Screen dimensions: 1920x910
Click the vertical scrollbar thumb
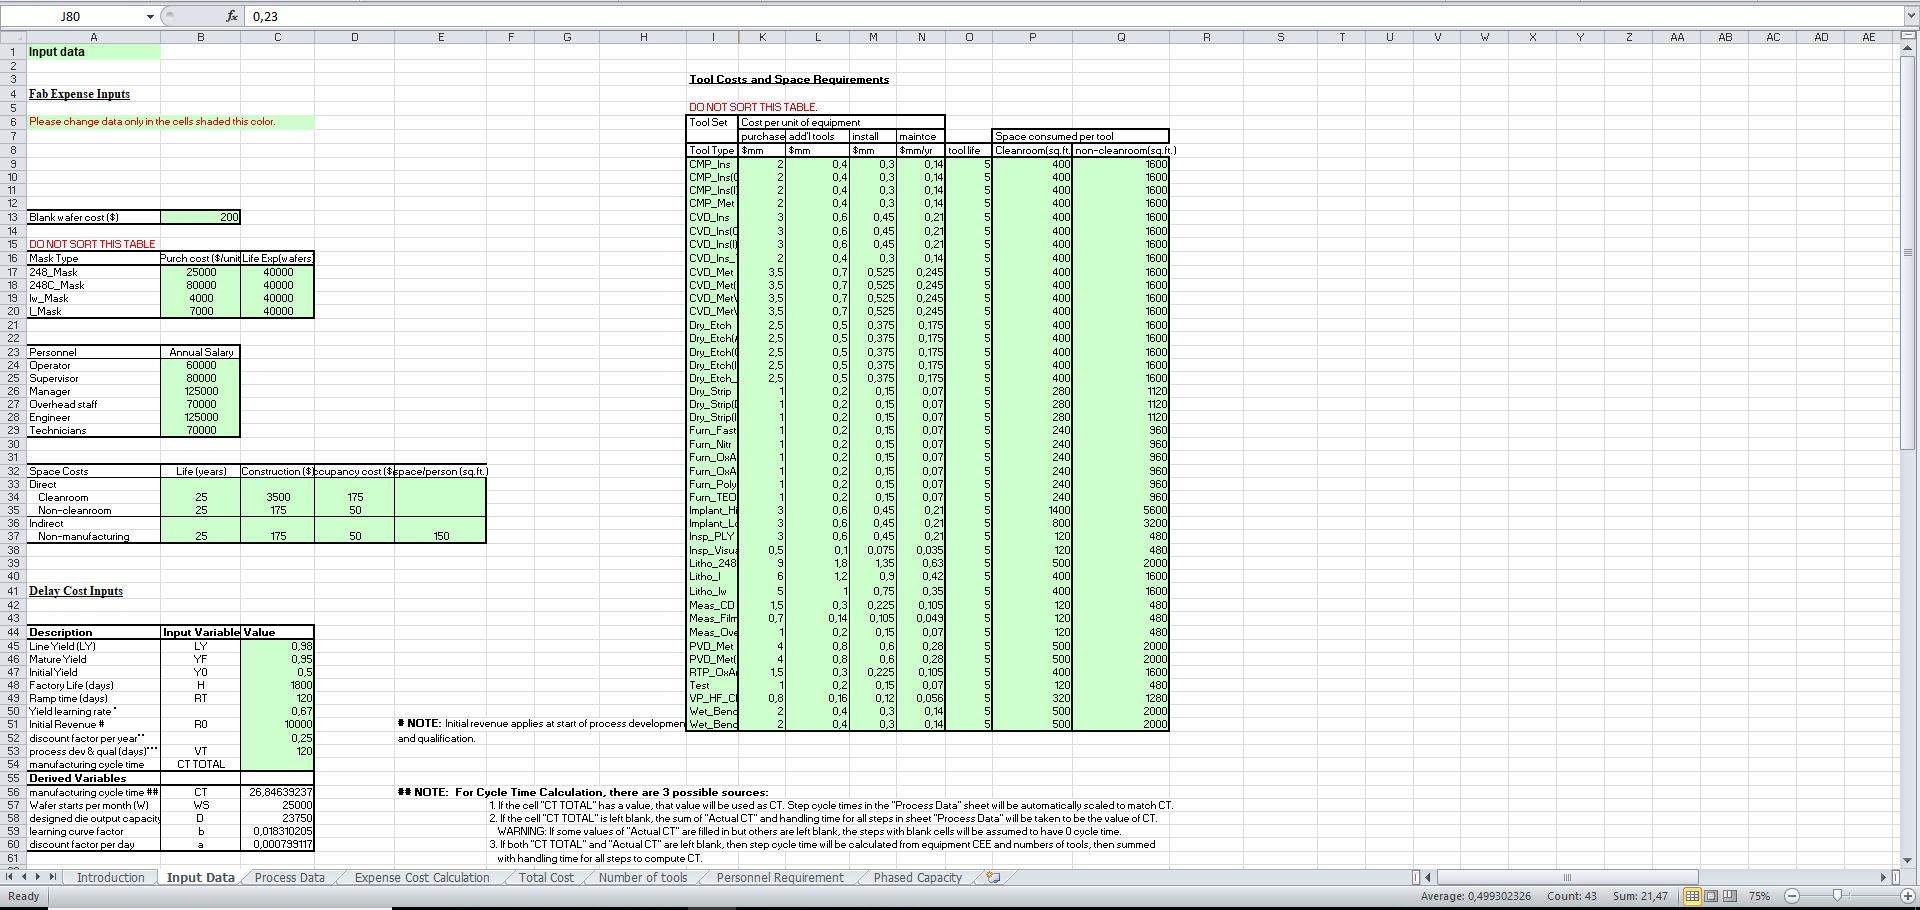(1909, 252)
